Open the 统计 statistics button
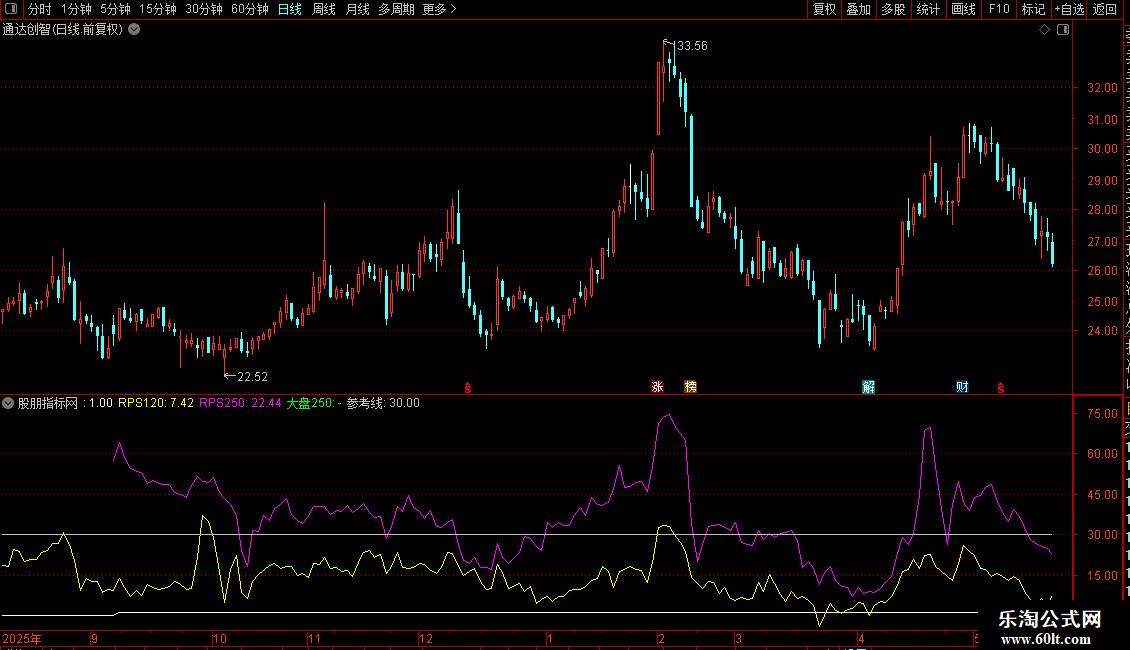 coord(927,9)
